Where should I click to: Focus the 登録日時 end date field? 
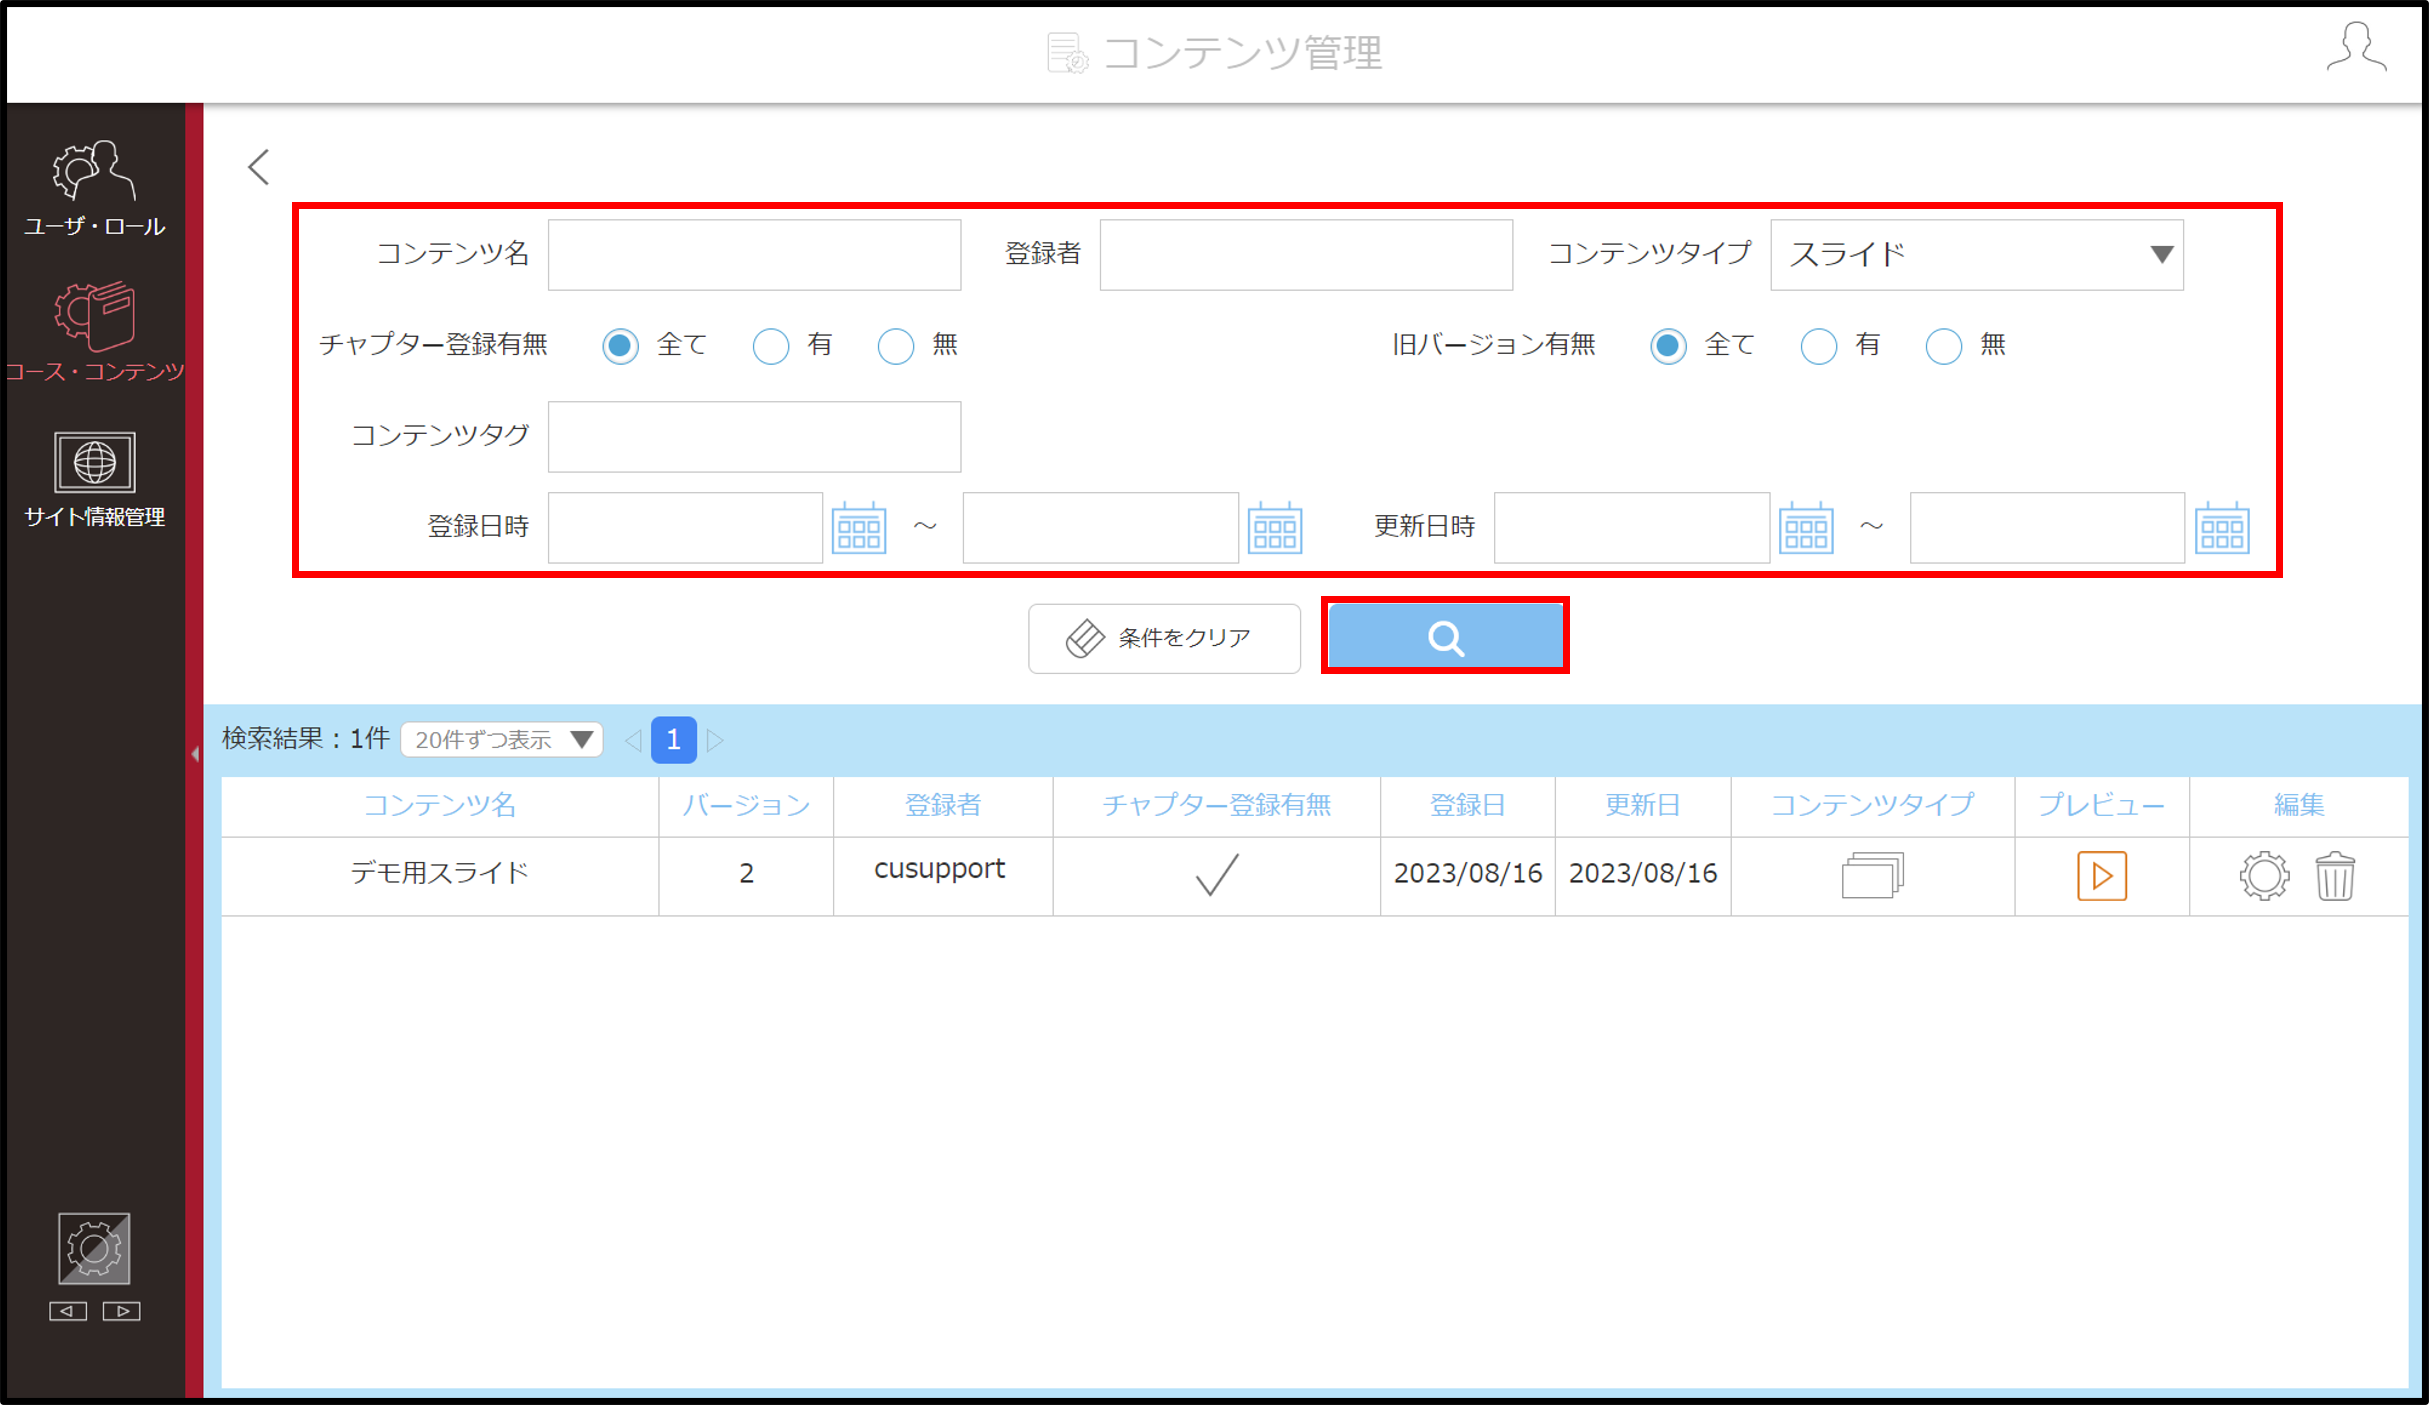point(1100,527)
